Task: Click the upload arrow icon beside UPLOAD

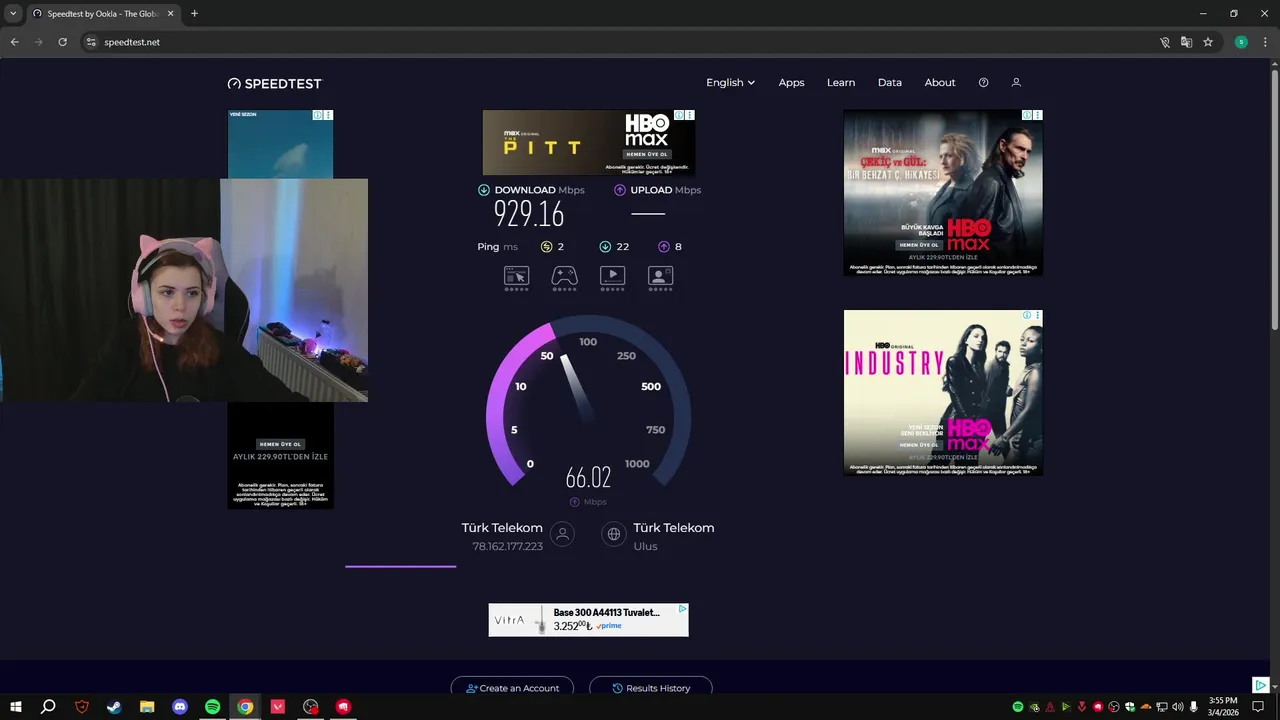Action: 620,190
